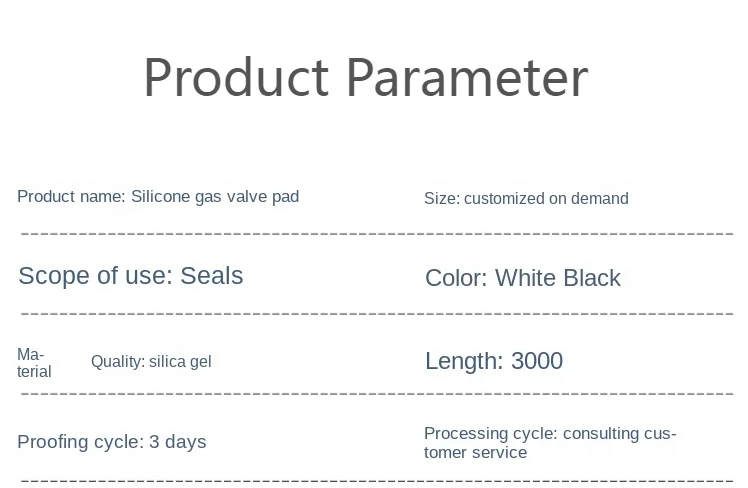Screen dimensions: 748x488
Task: Select the "3000" length value
Action: [537, 361]
